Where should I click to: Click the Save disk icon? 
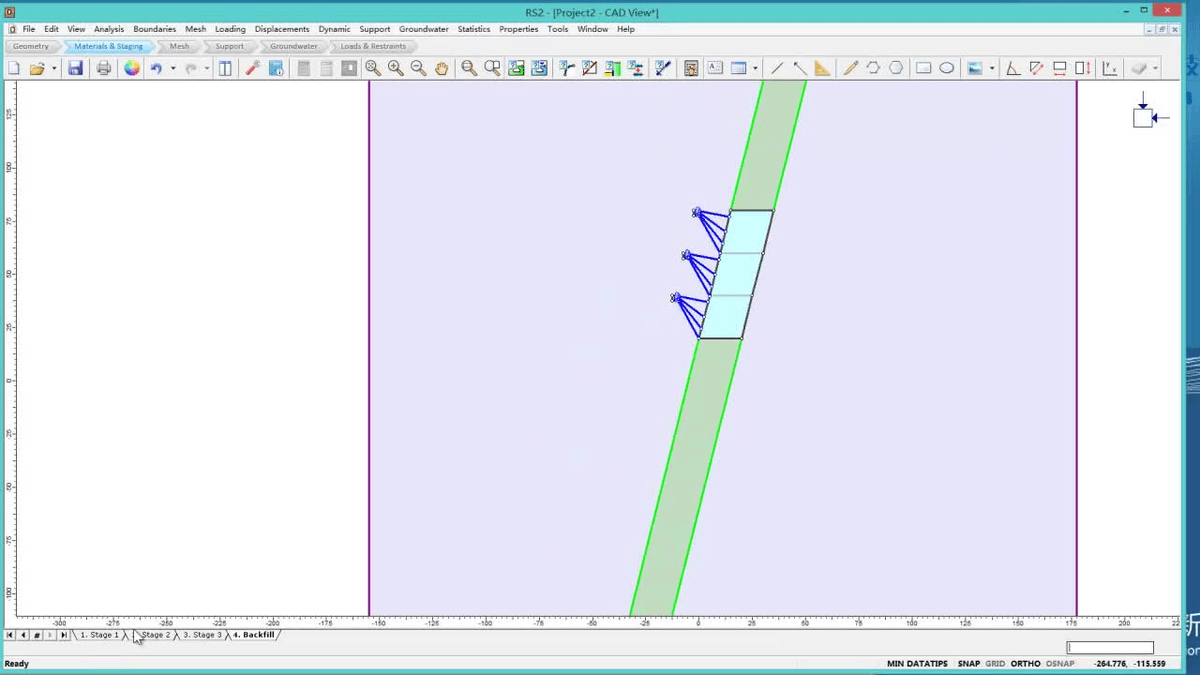pos(75,68)
